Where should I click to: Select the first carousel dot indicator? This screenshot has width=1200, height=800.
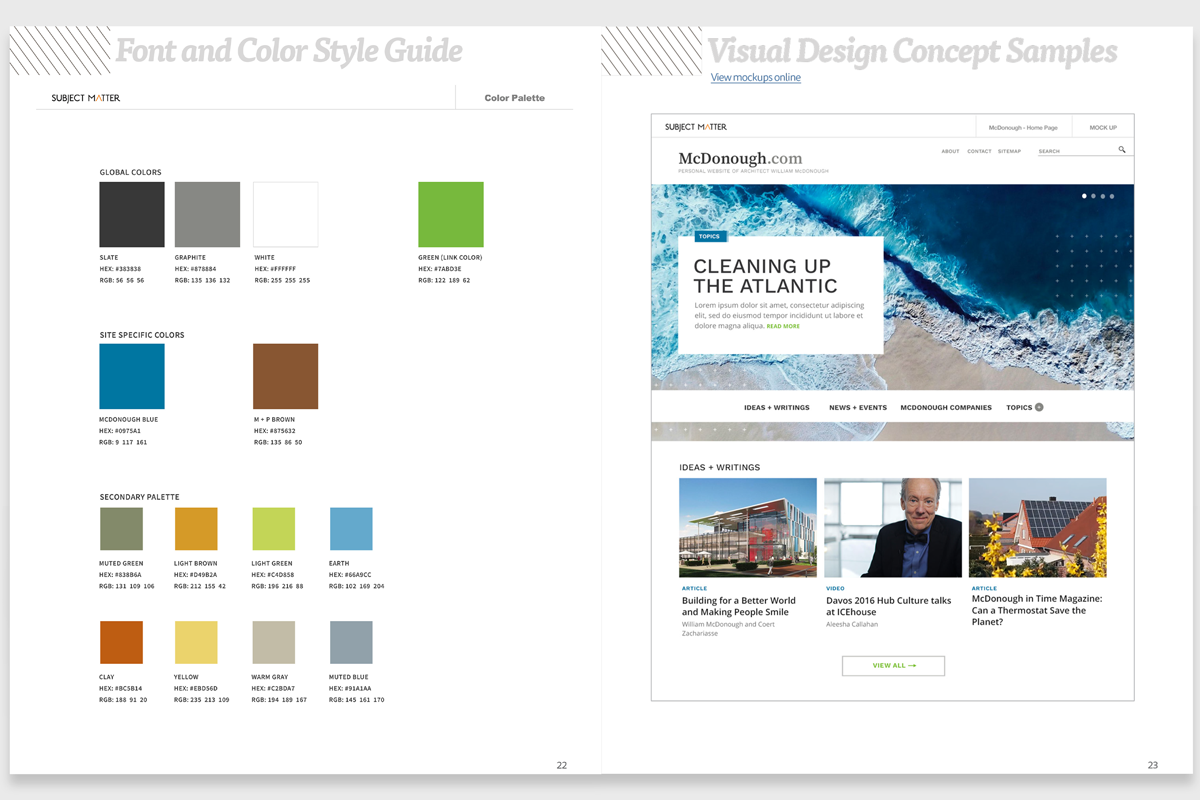point(1084,196)
